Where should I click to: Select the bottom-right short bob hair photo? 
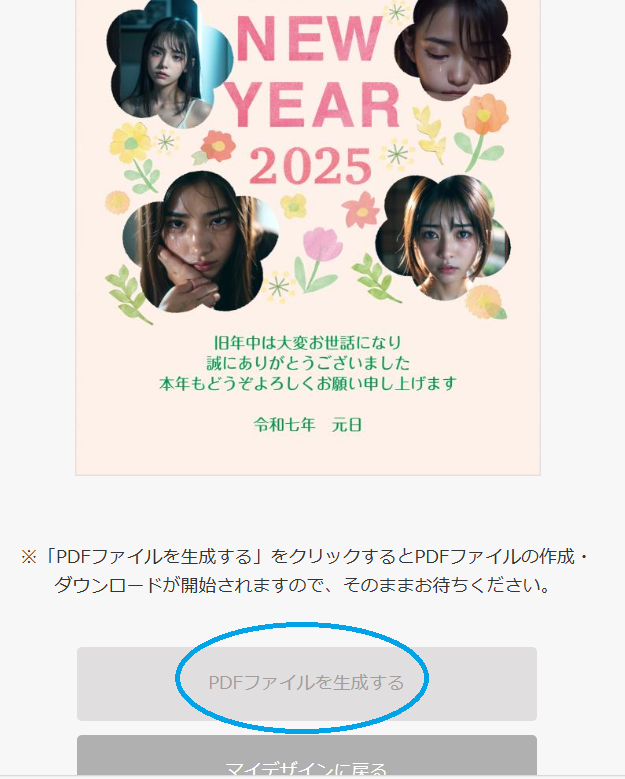coord(443,237)
